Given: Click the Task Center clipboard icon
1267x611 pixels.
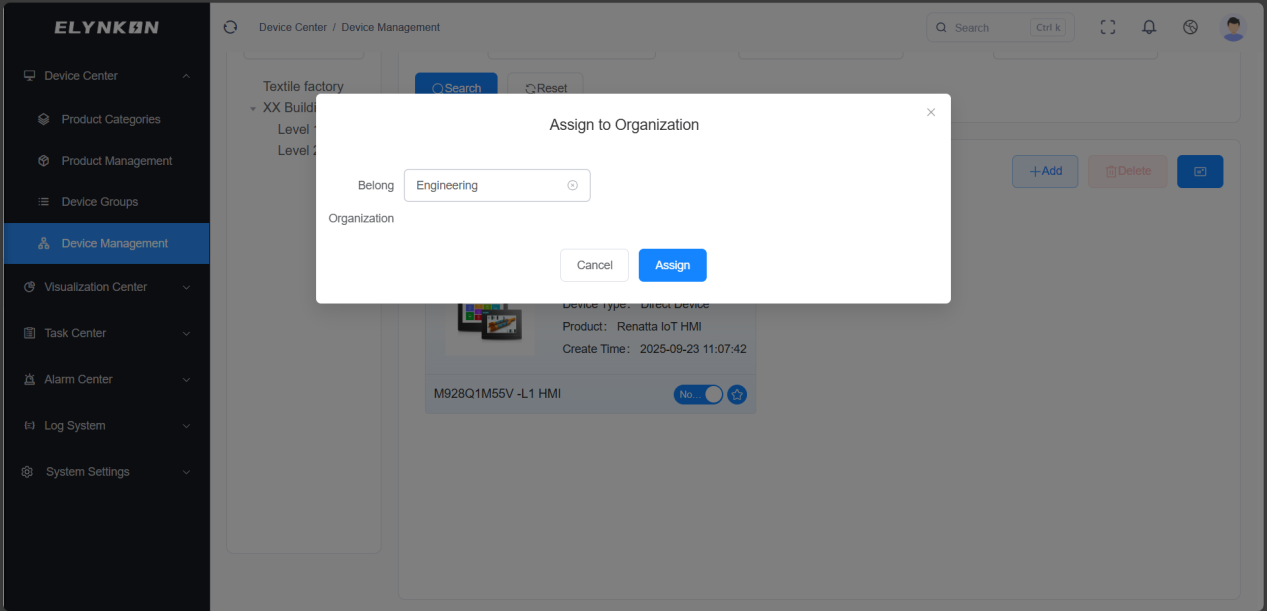Looking at the screenshot, I should tap(29, 333).
